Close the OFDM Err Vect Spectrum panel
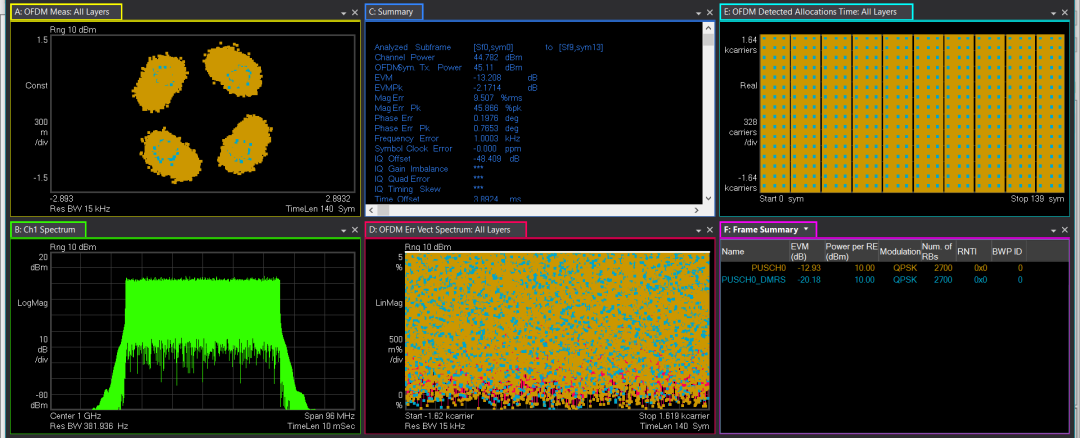This screenshot has width=1080, height=438. (x=708, y=231)
